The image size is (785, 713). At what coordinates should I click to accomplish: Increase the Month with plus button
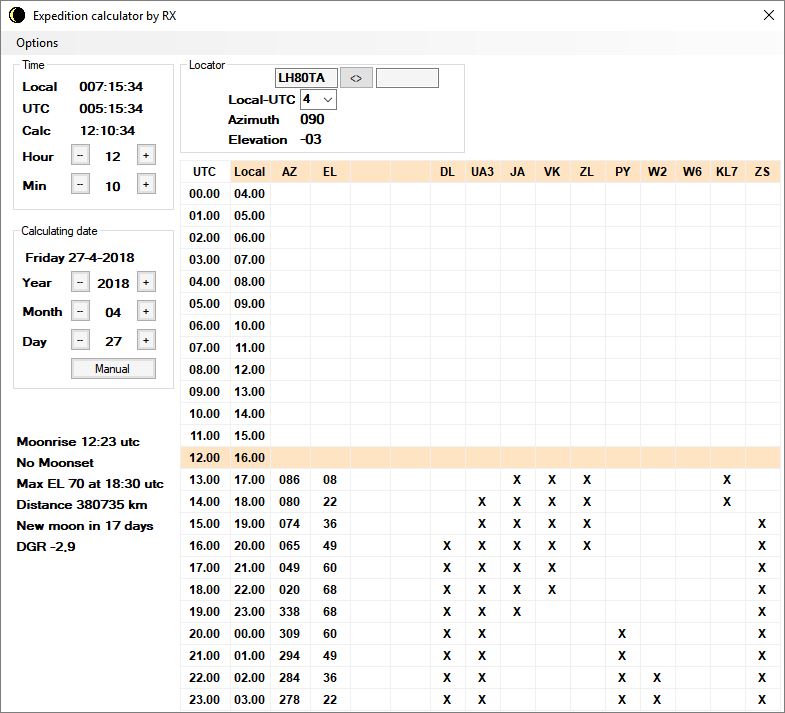coord(146,311)
